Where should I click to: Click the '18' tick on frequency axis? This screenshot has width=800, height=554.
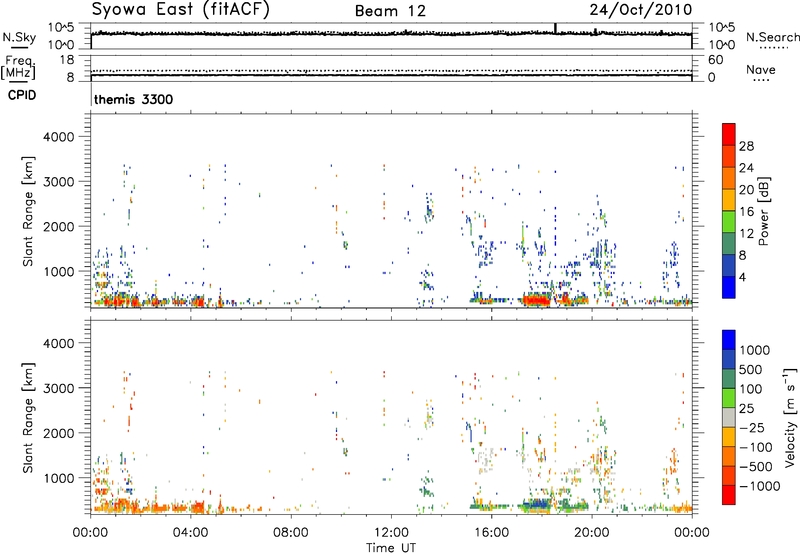point(67,60)
